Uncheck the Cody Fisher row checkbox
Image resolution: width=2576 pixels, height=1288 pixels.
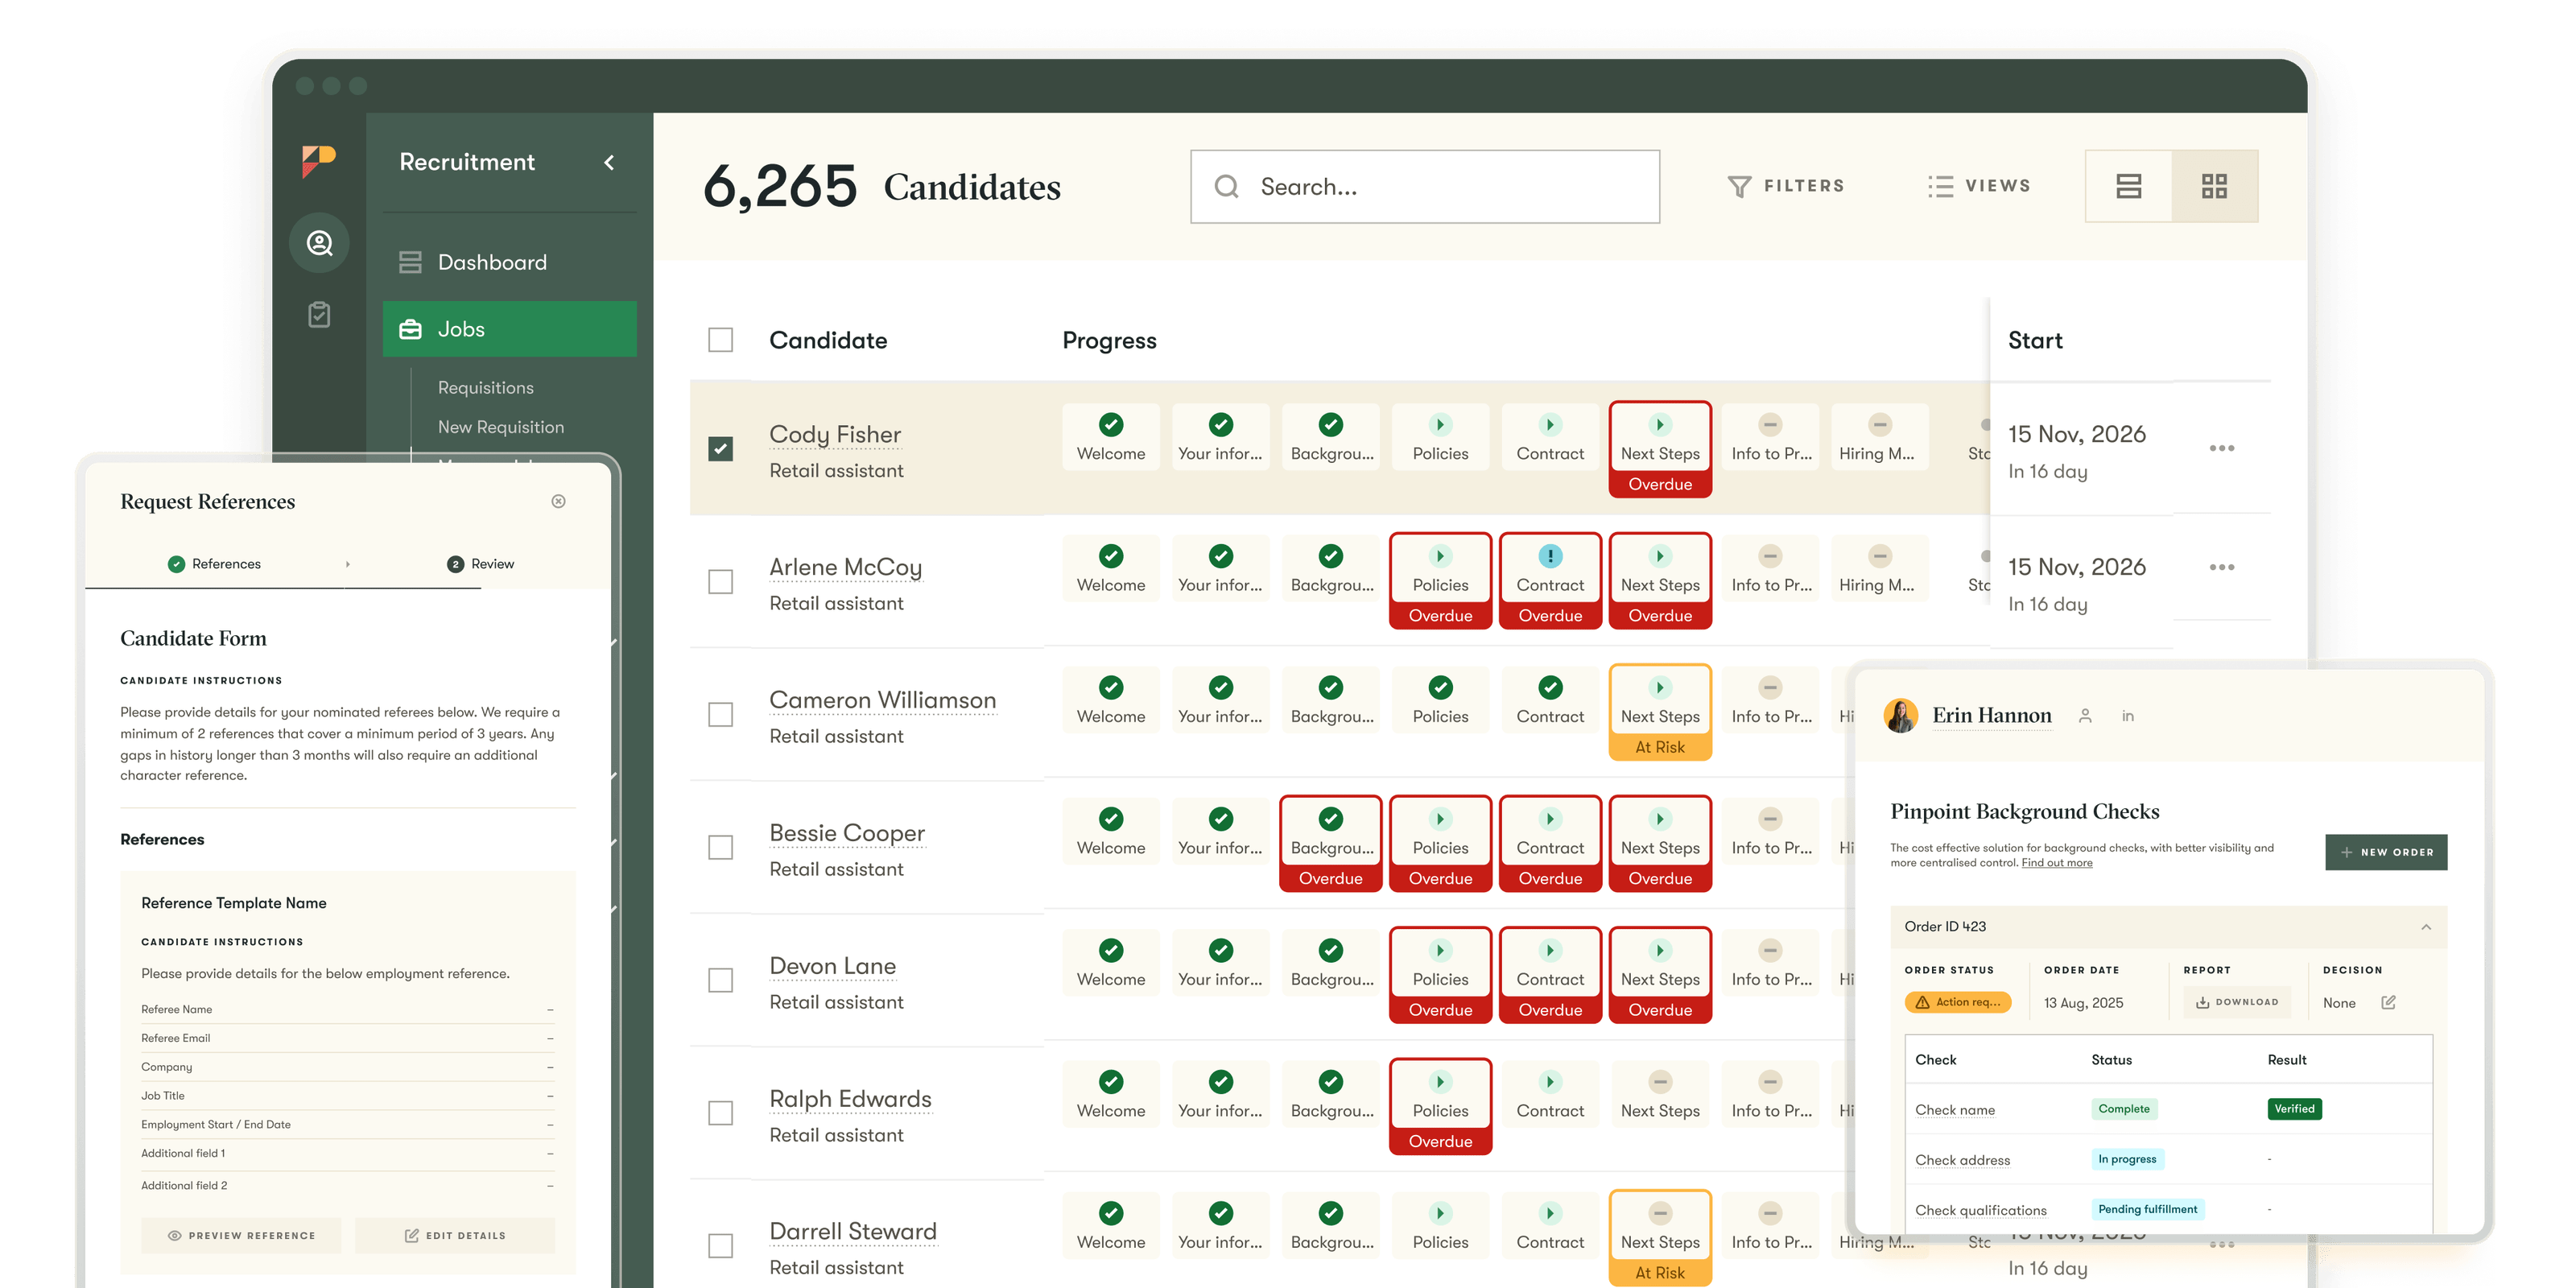pos(720,448)
